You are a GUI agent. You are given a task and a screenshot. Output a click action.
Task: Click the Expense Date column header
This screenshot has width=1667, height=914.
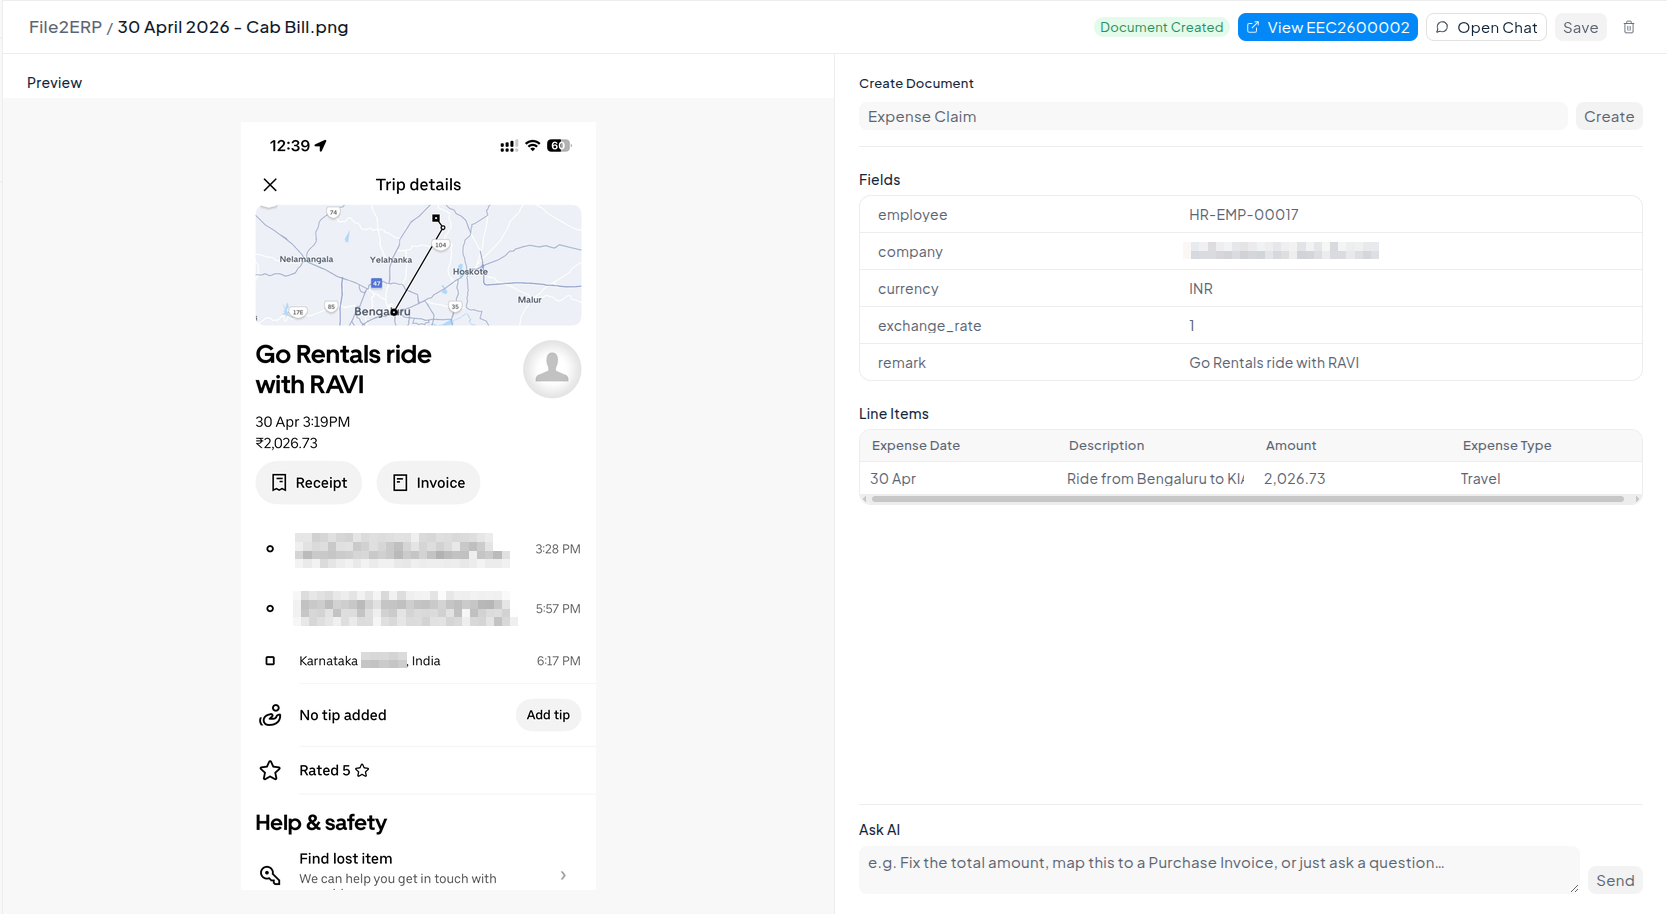click(x=916, y=446)
